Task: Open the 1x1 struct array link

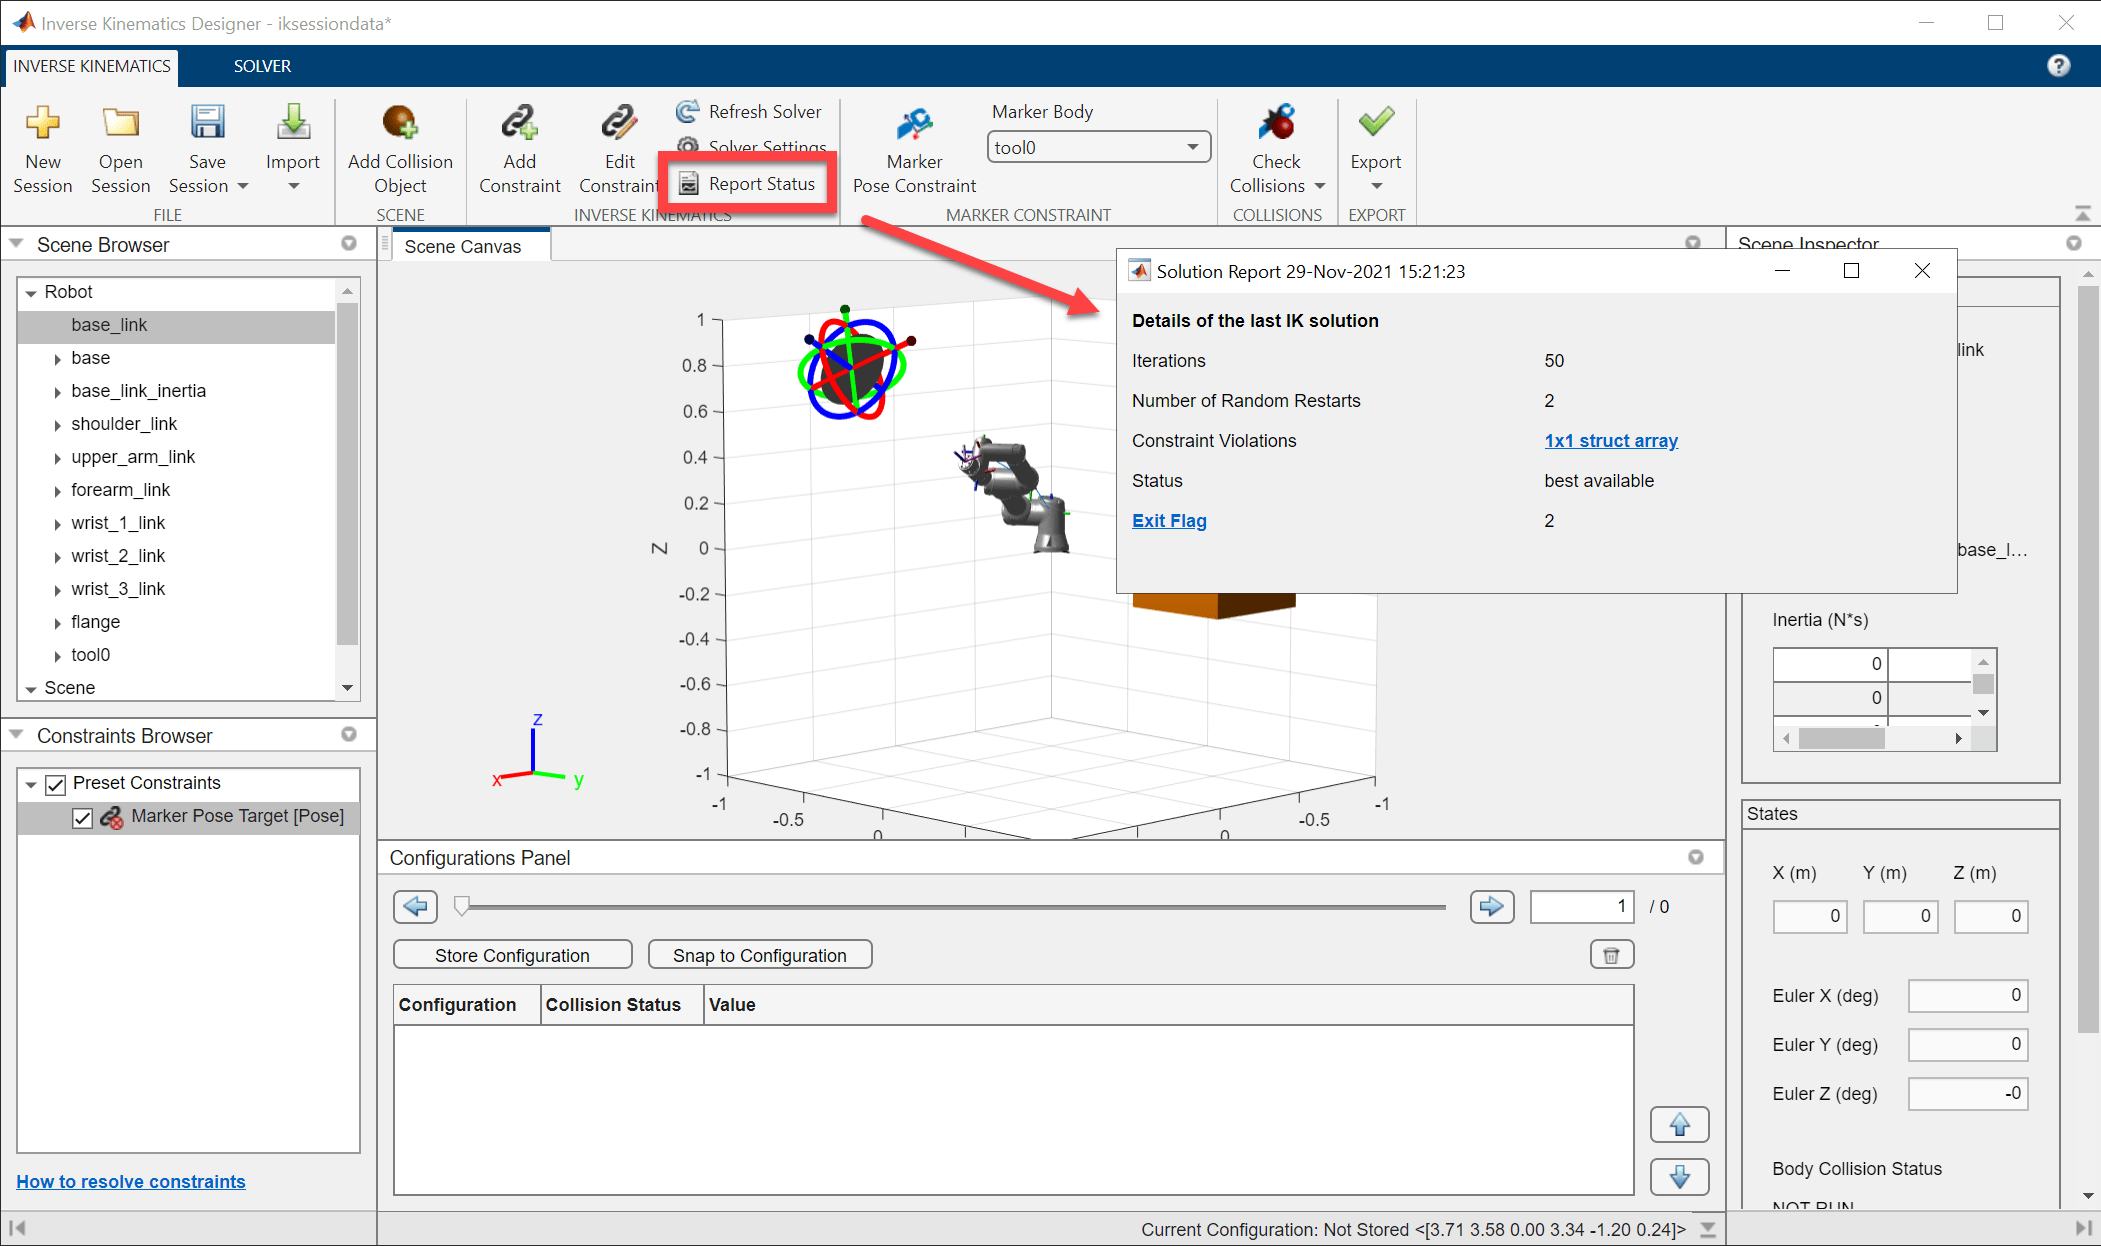Action: 1610,441
